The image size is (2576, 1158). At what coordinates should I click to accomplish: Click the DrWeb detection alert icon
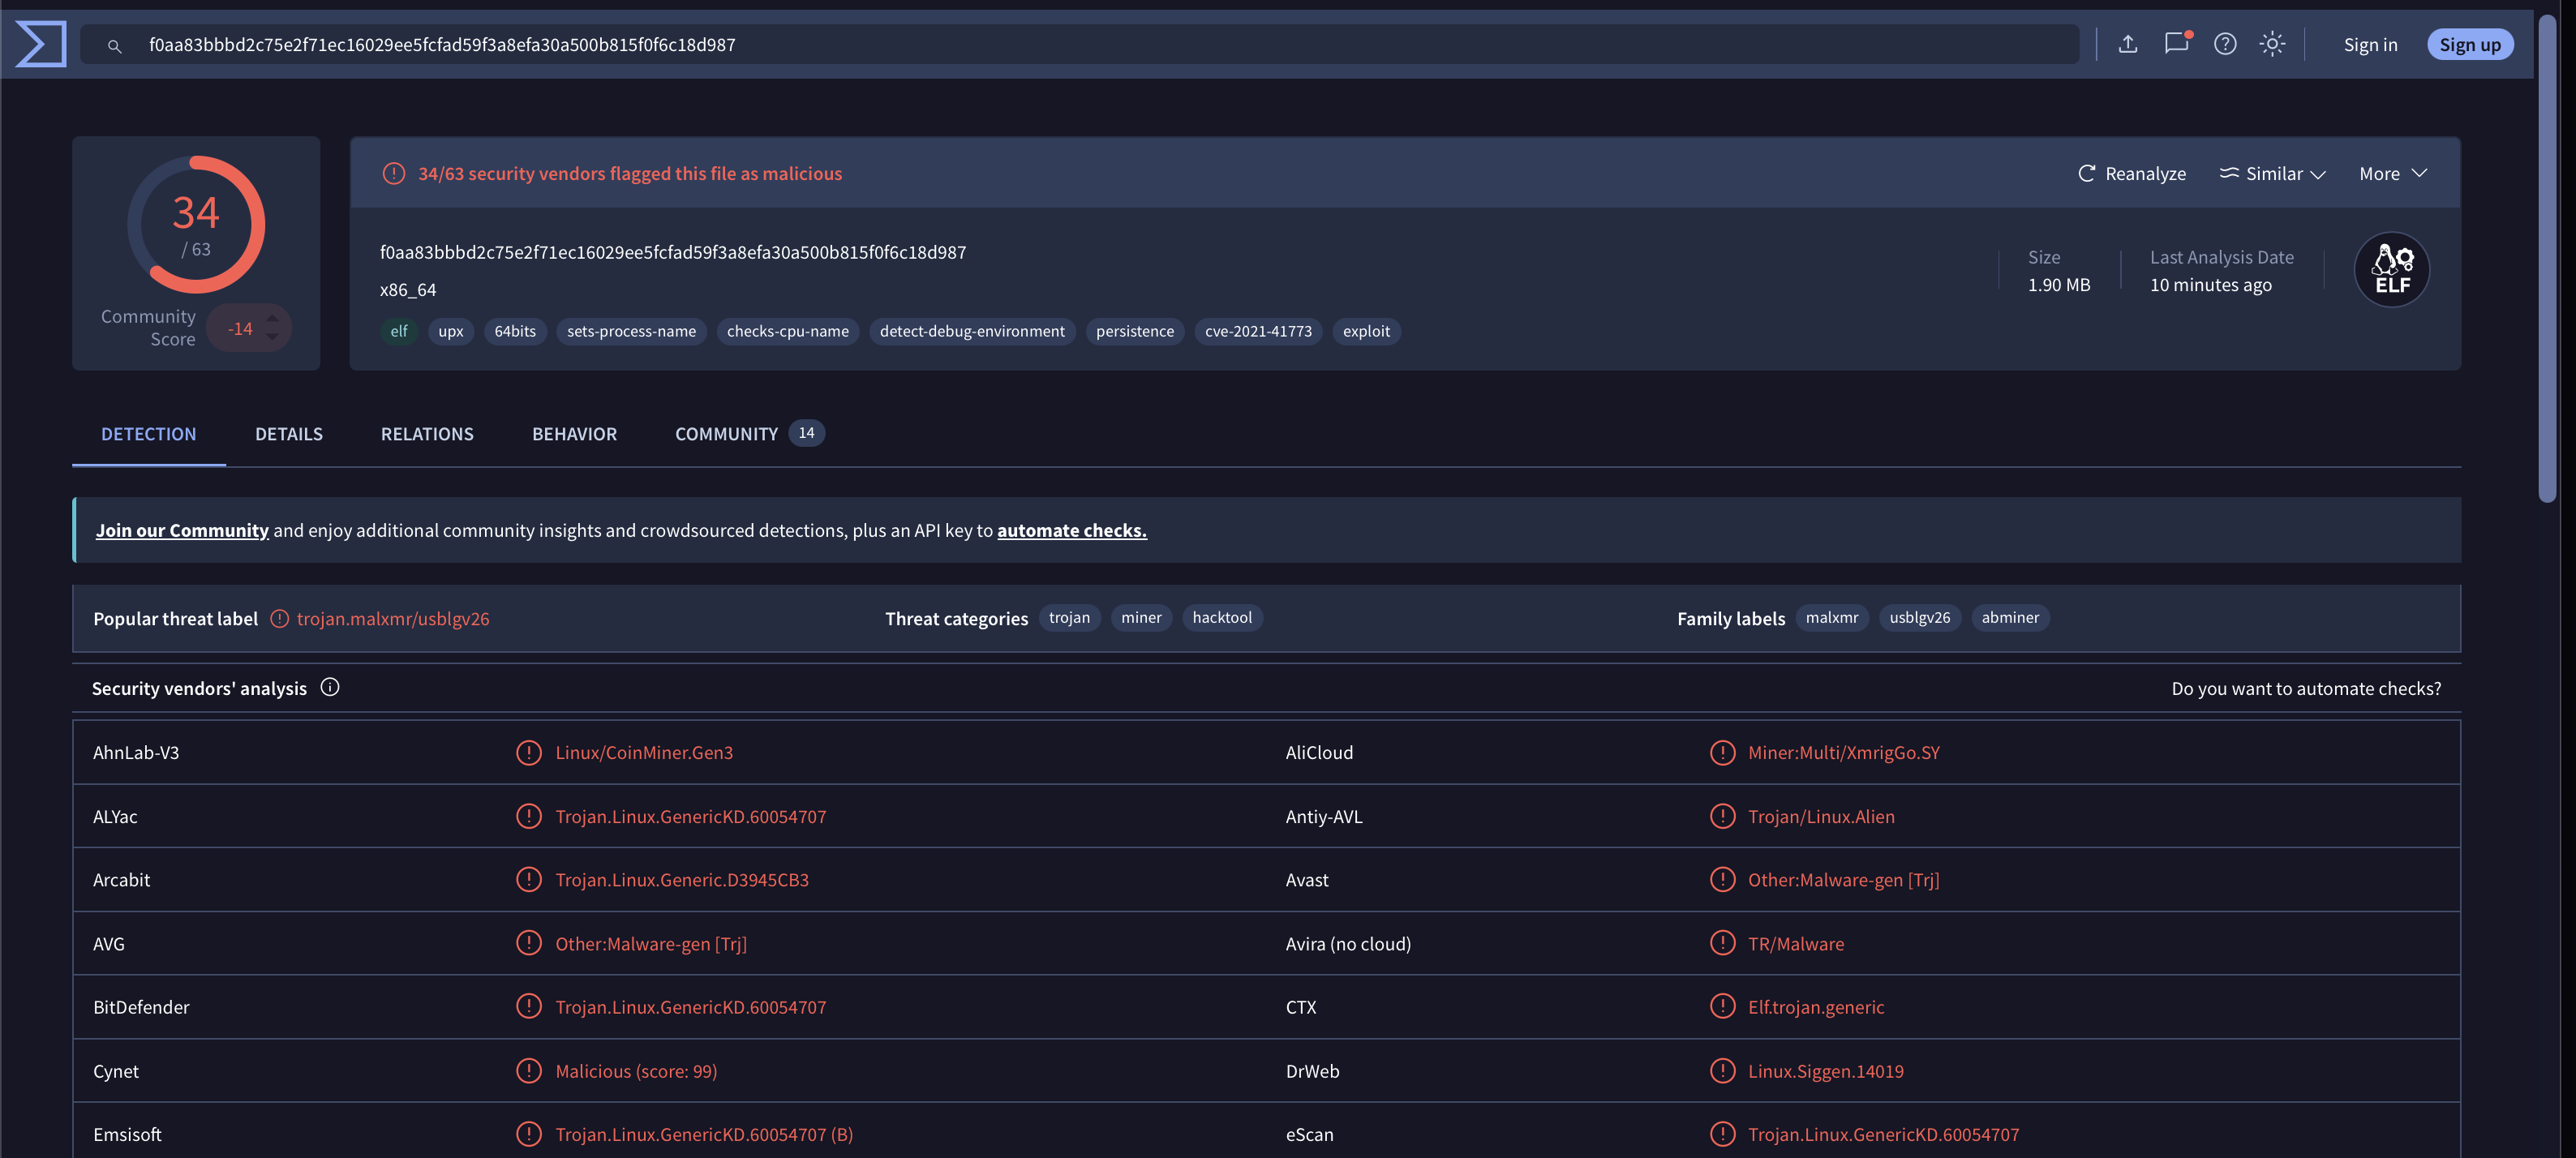pos(1722,1070)
